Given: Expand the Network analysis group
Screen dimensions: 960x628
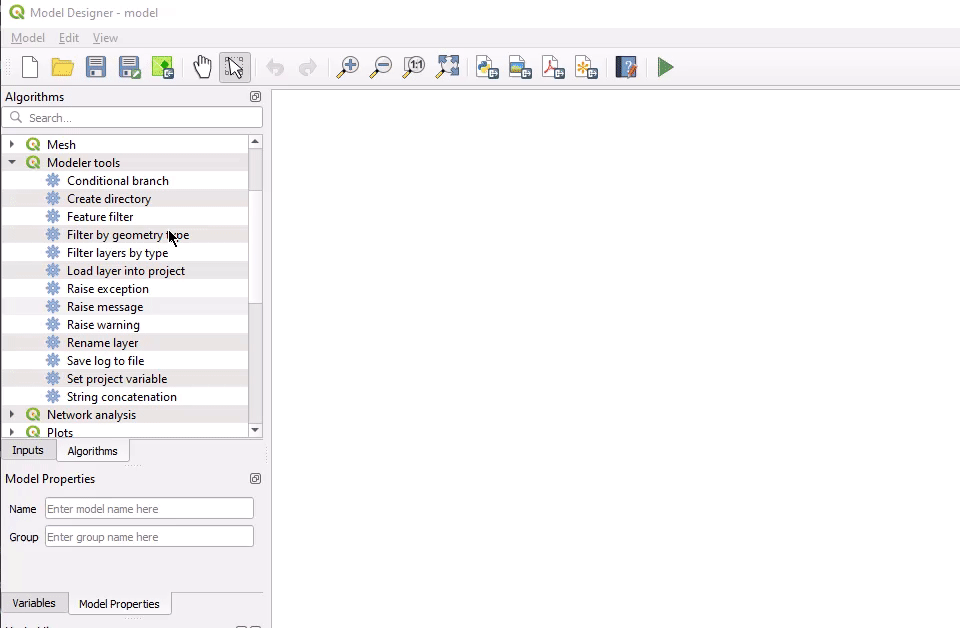Looking at the screenshot, I should point(12,415).
